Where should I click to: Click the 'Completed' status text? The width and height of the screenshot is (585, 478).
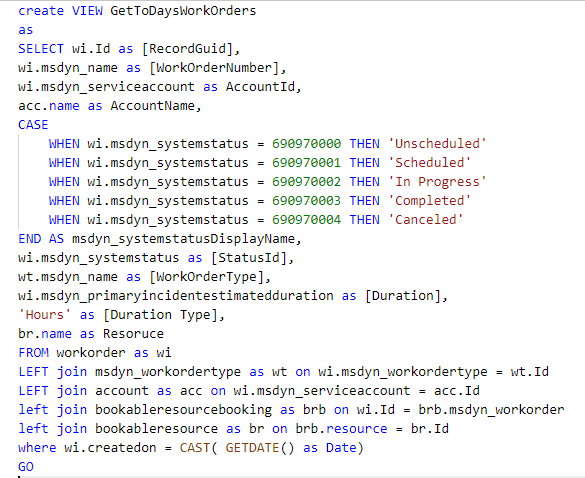pyautogui.click(x=429, y=201)
